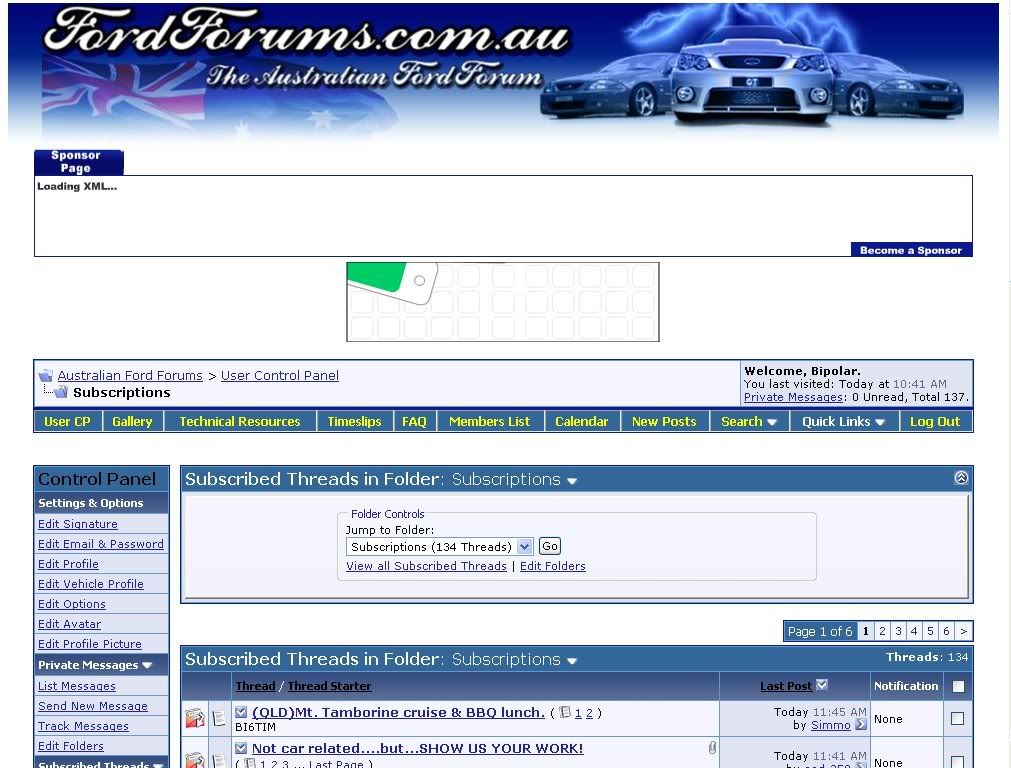The width and height of the screenshot is (1011, 768).
Task: Tick the checkbox for Mt. Tamborine cruise thread
Action: tap(957, 718)
